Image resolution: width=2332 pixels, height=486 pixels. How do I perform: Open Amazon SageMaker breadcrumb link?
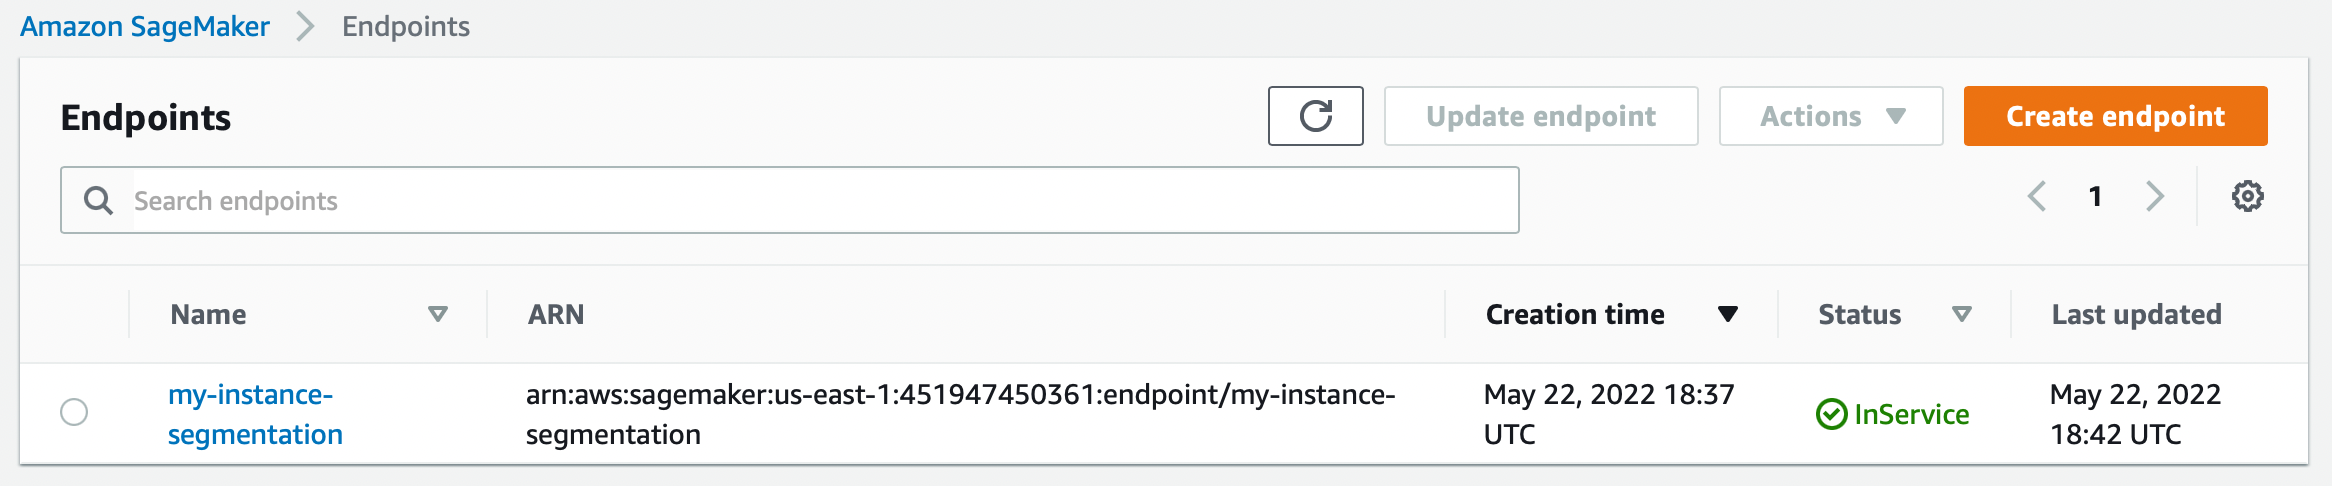(x=145, y=26)
